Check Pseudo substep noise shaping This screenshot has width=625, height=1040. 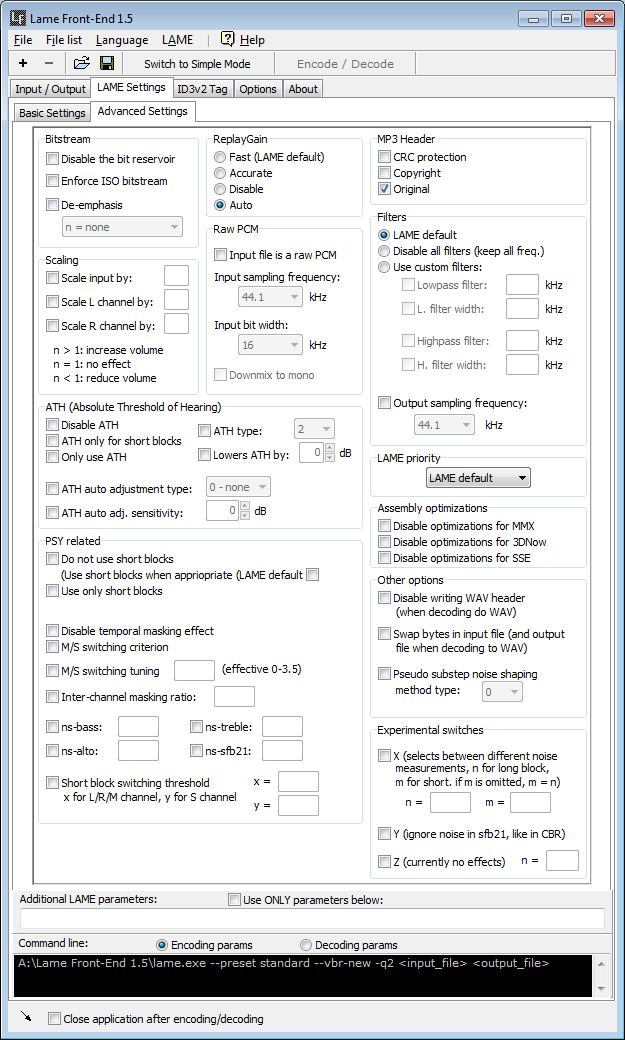coord(384,674)
